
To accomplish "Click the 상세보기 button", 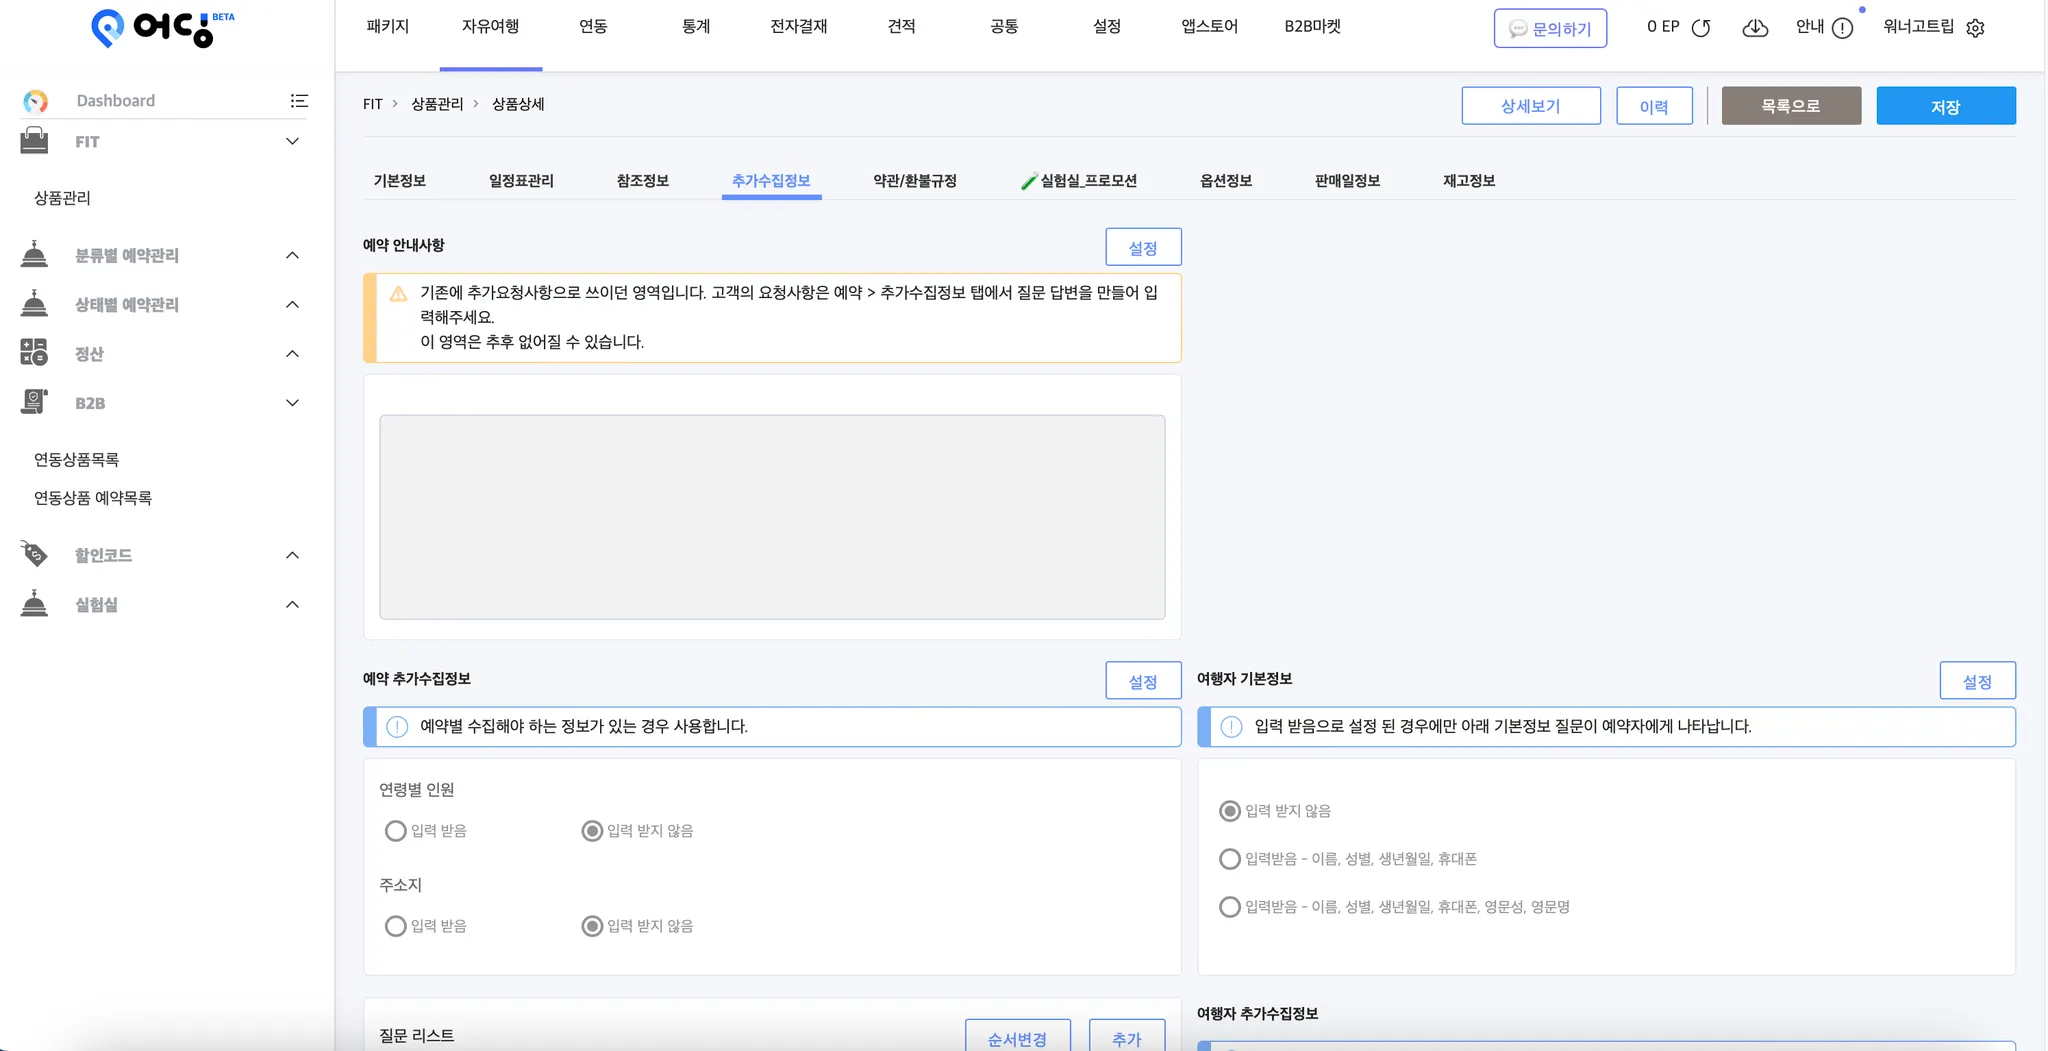I will click(x=1531, y=106).
